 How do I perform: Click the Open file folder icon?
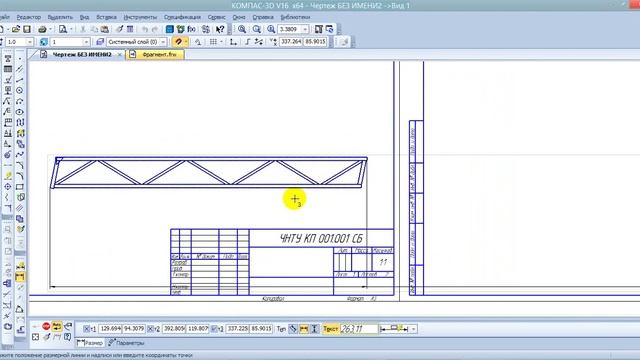[x=16, y=29]
